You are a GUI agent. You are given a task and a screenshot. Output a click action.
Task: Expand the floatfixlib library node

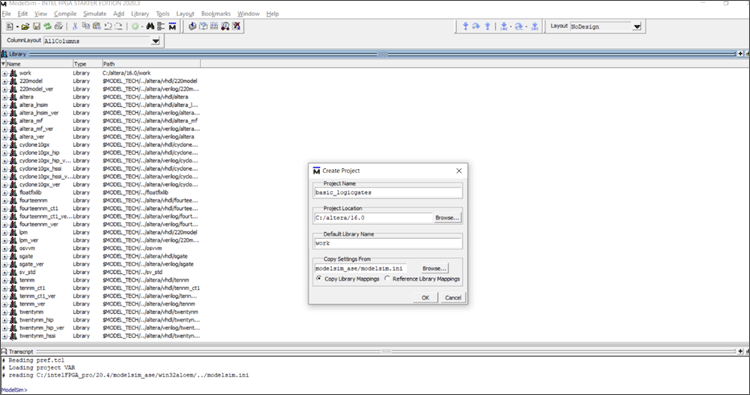5,193
